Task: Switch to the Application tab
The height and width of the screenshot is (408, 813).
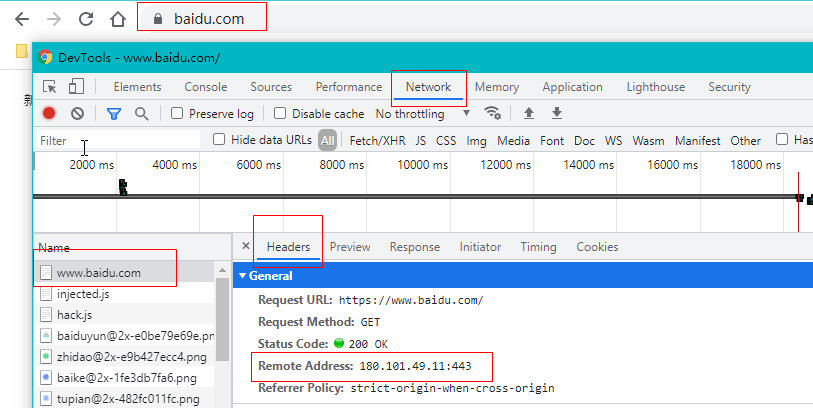Action: [572, 87]
